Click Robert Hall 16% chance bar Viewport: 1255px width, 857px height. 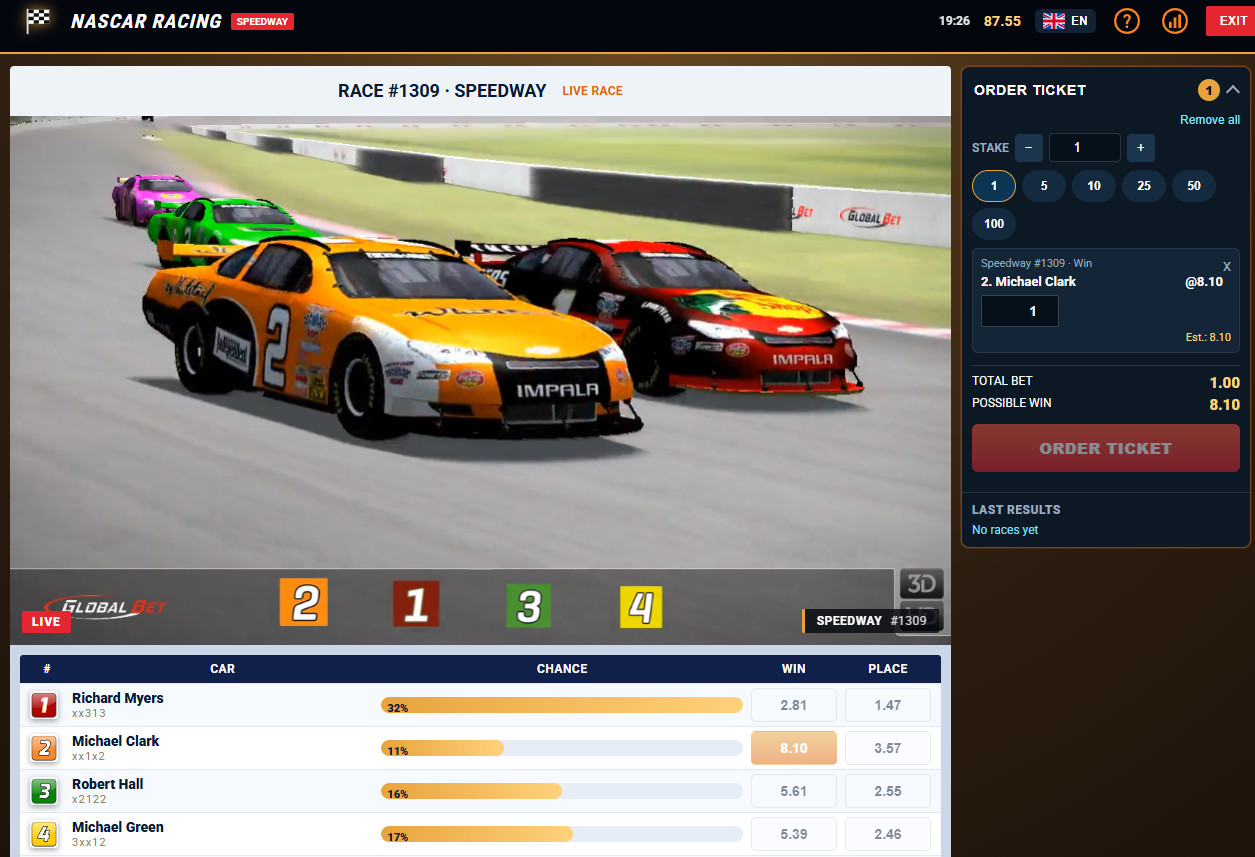pos(562,791)
